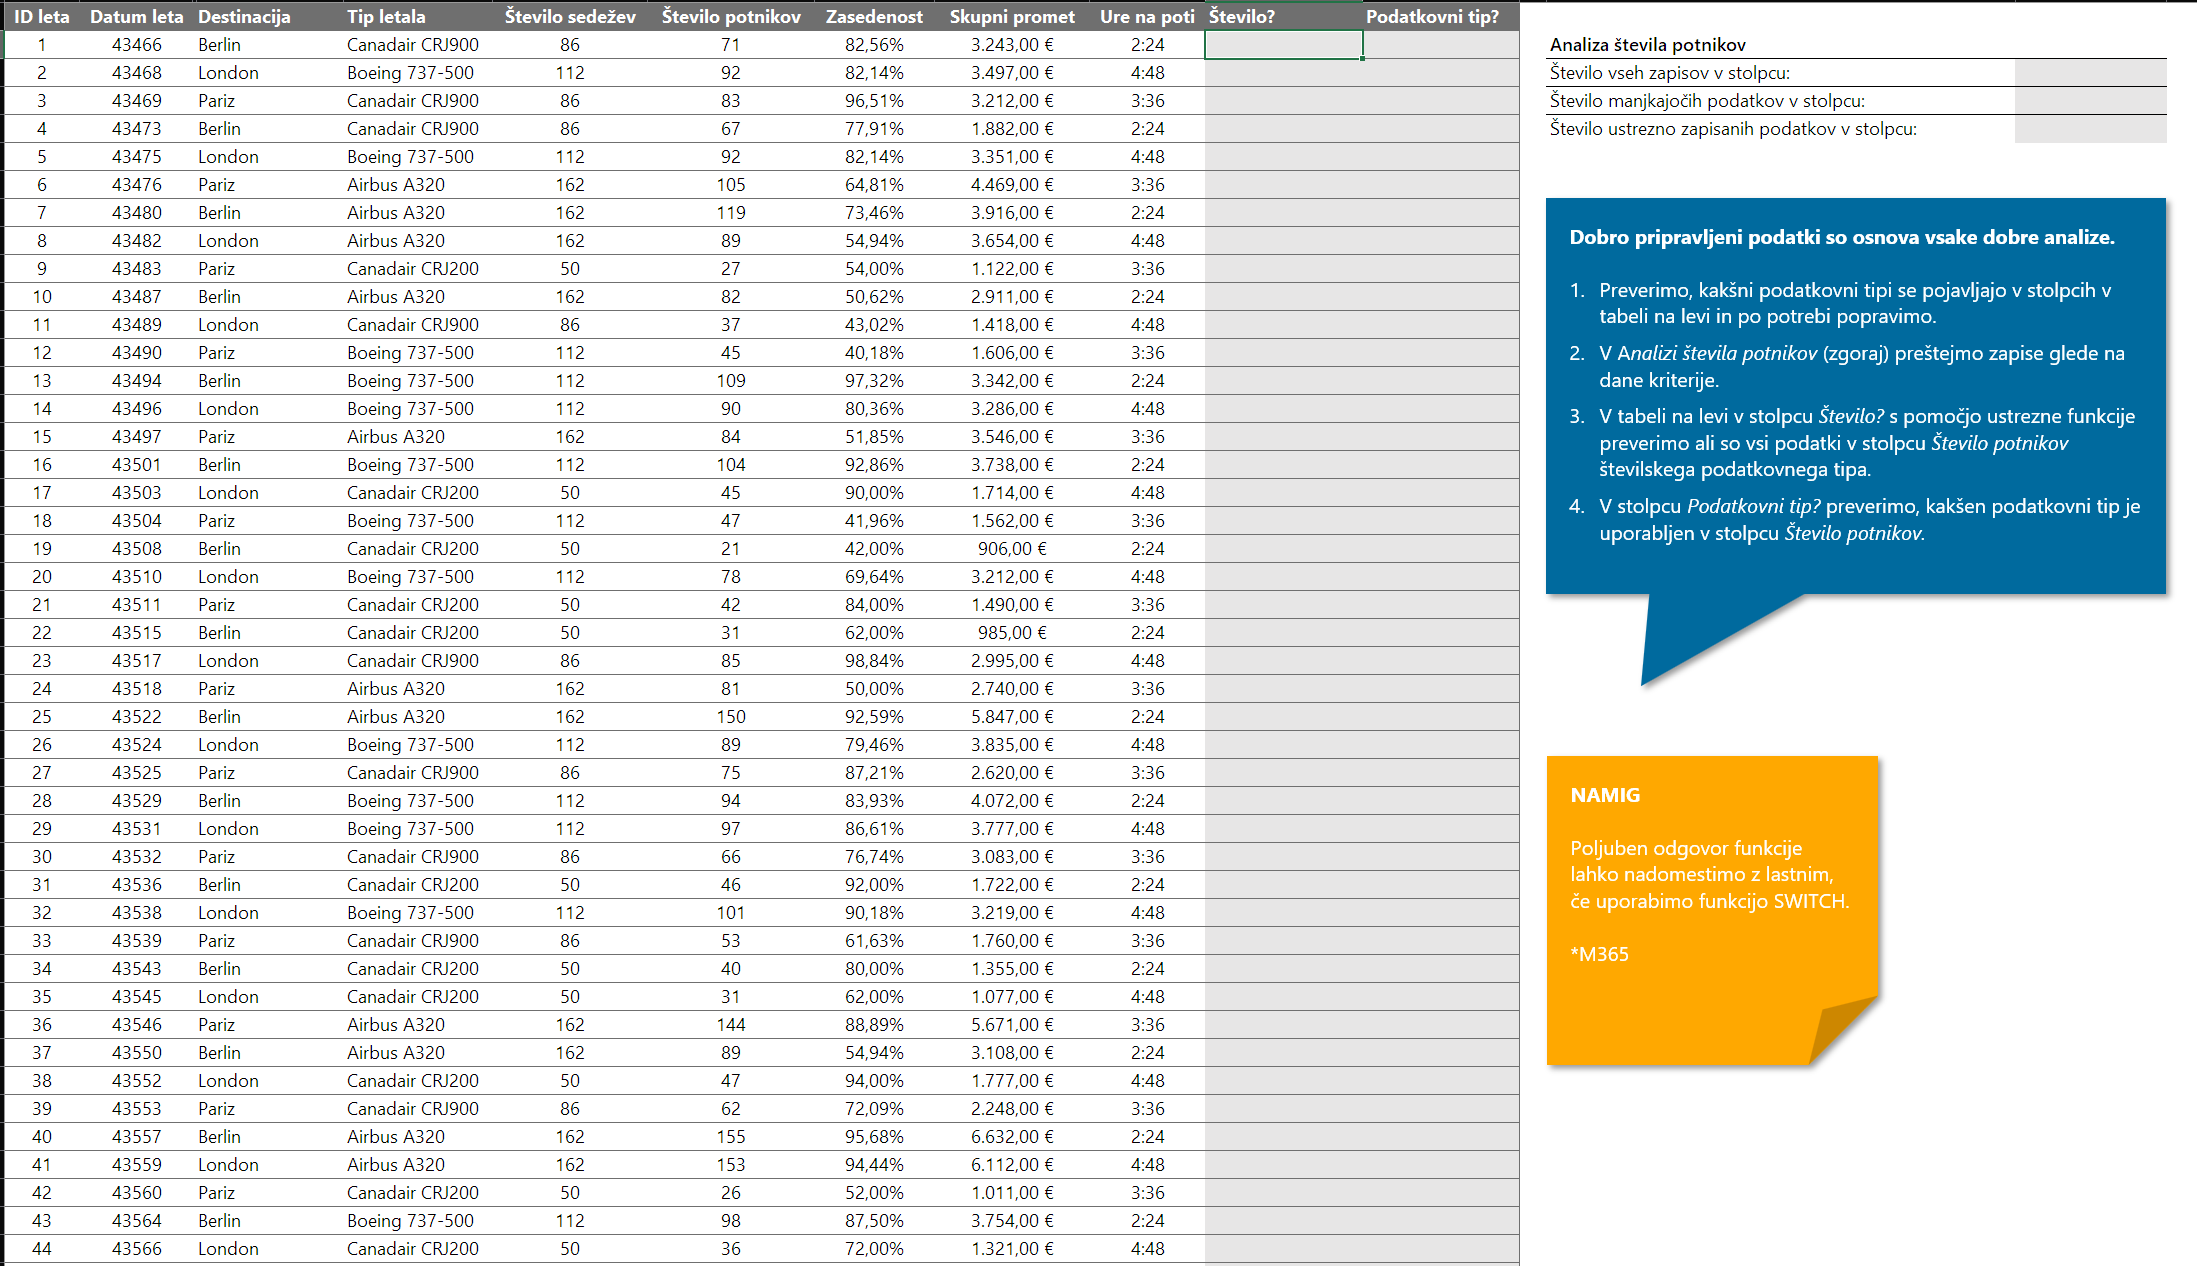Select date cell 43466 in row 1
This screenshot has width=2197, height=1266.
[137, 45]
